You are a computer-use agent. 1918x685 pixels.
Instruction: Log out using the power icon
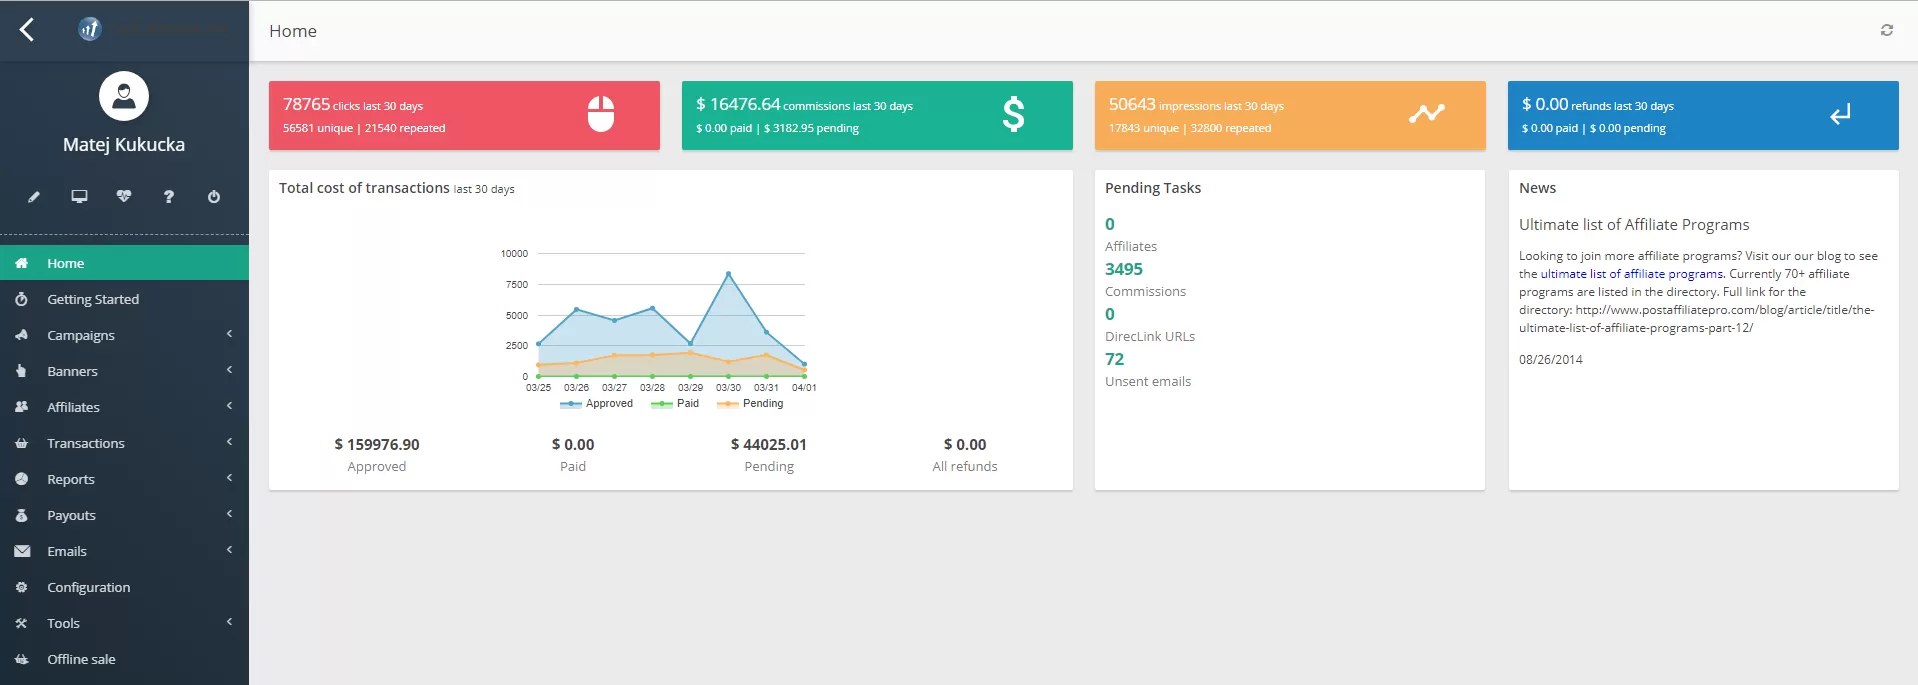tap(214, 197)
